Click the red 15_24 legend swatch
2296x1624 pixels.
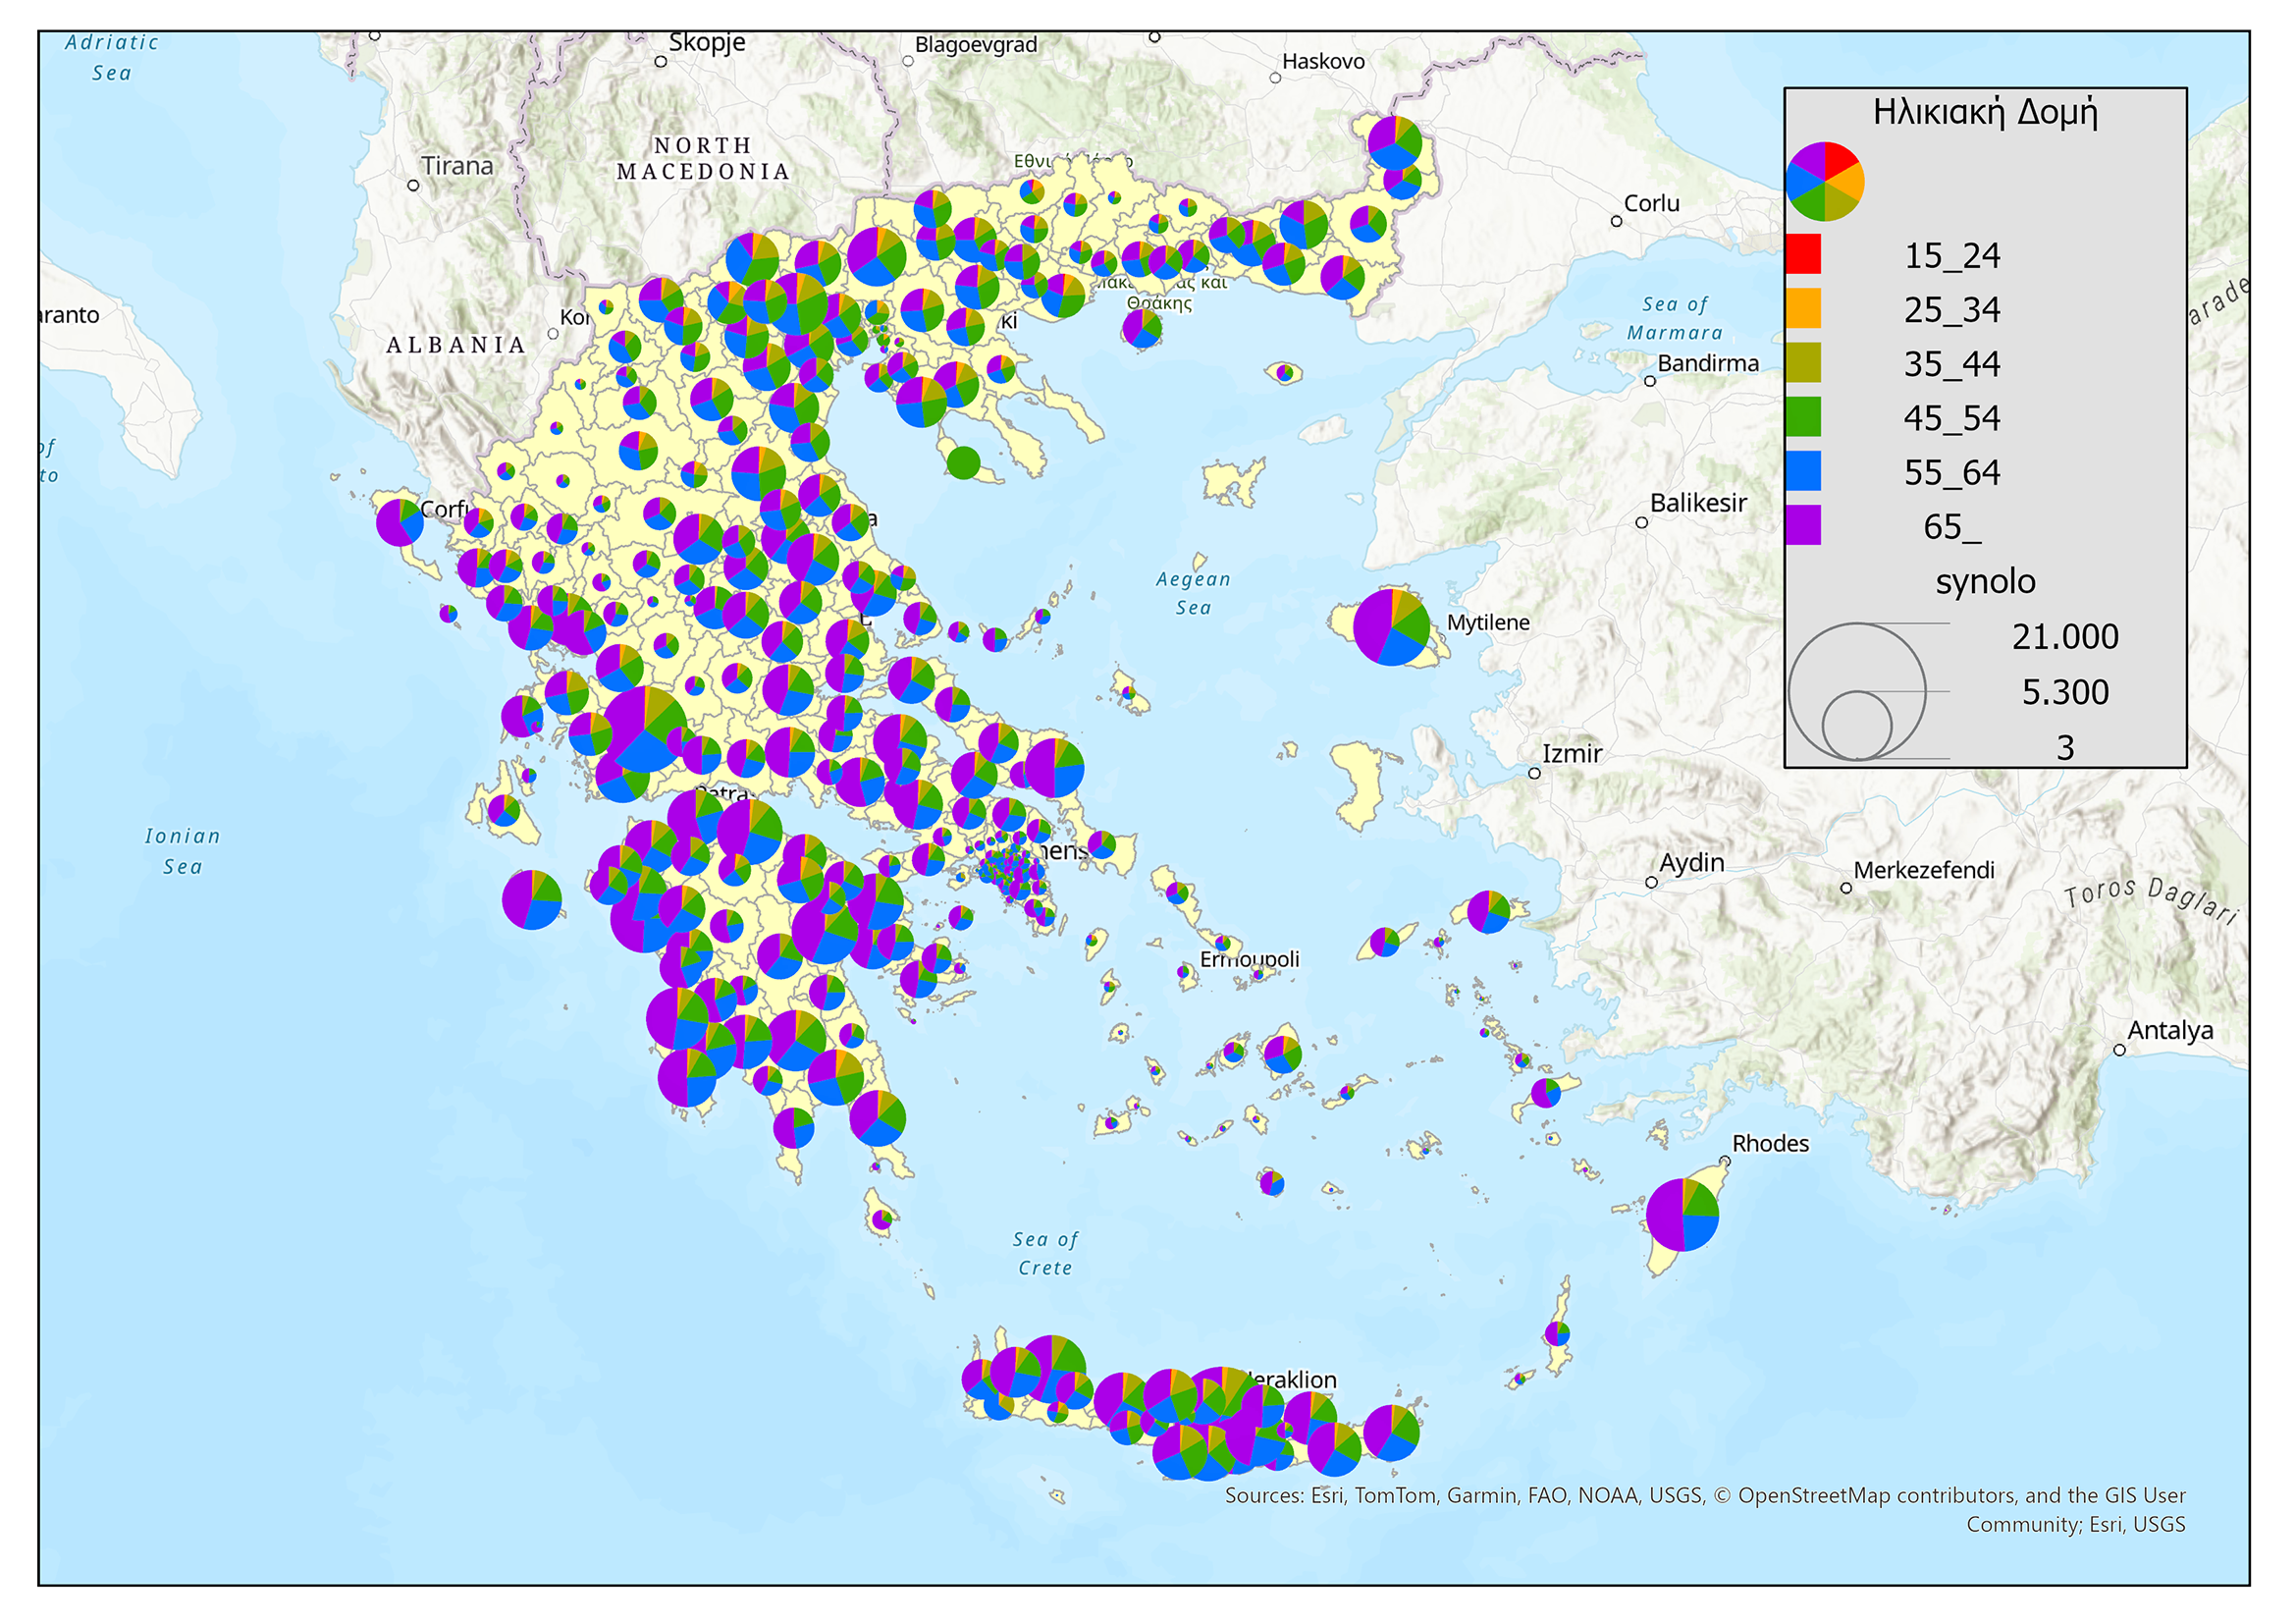pos(1802,254)
